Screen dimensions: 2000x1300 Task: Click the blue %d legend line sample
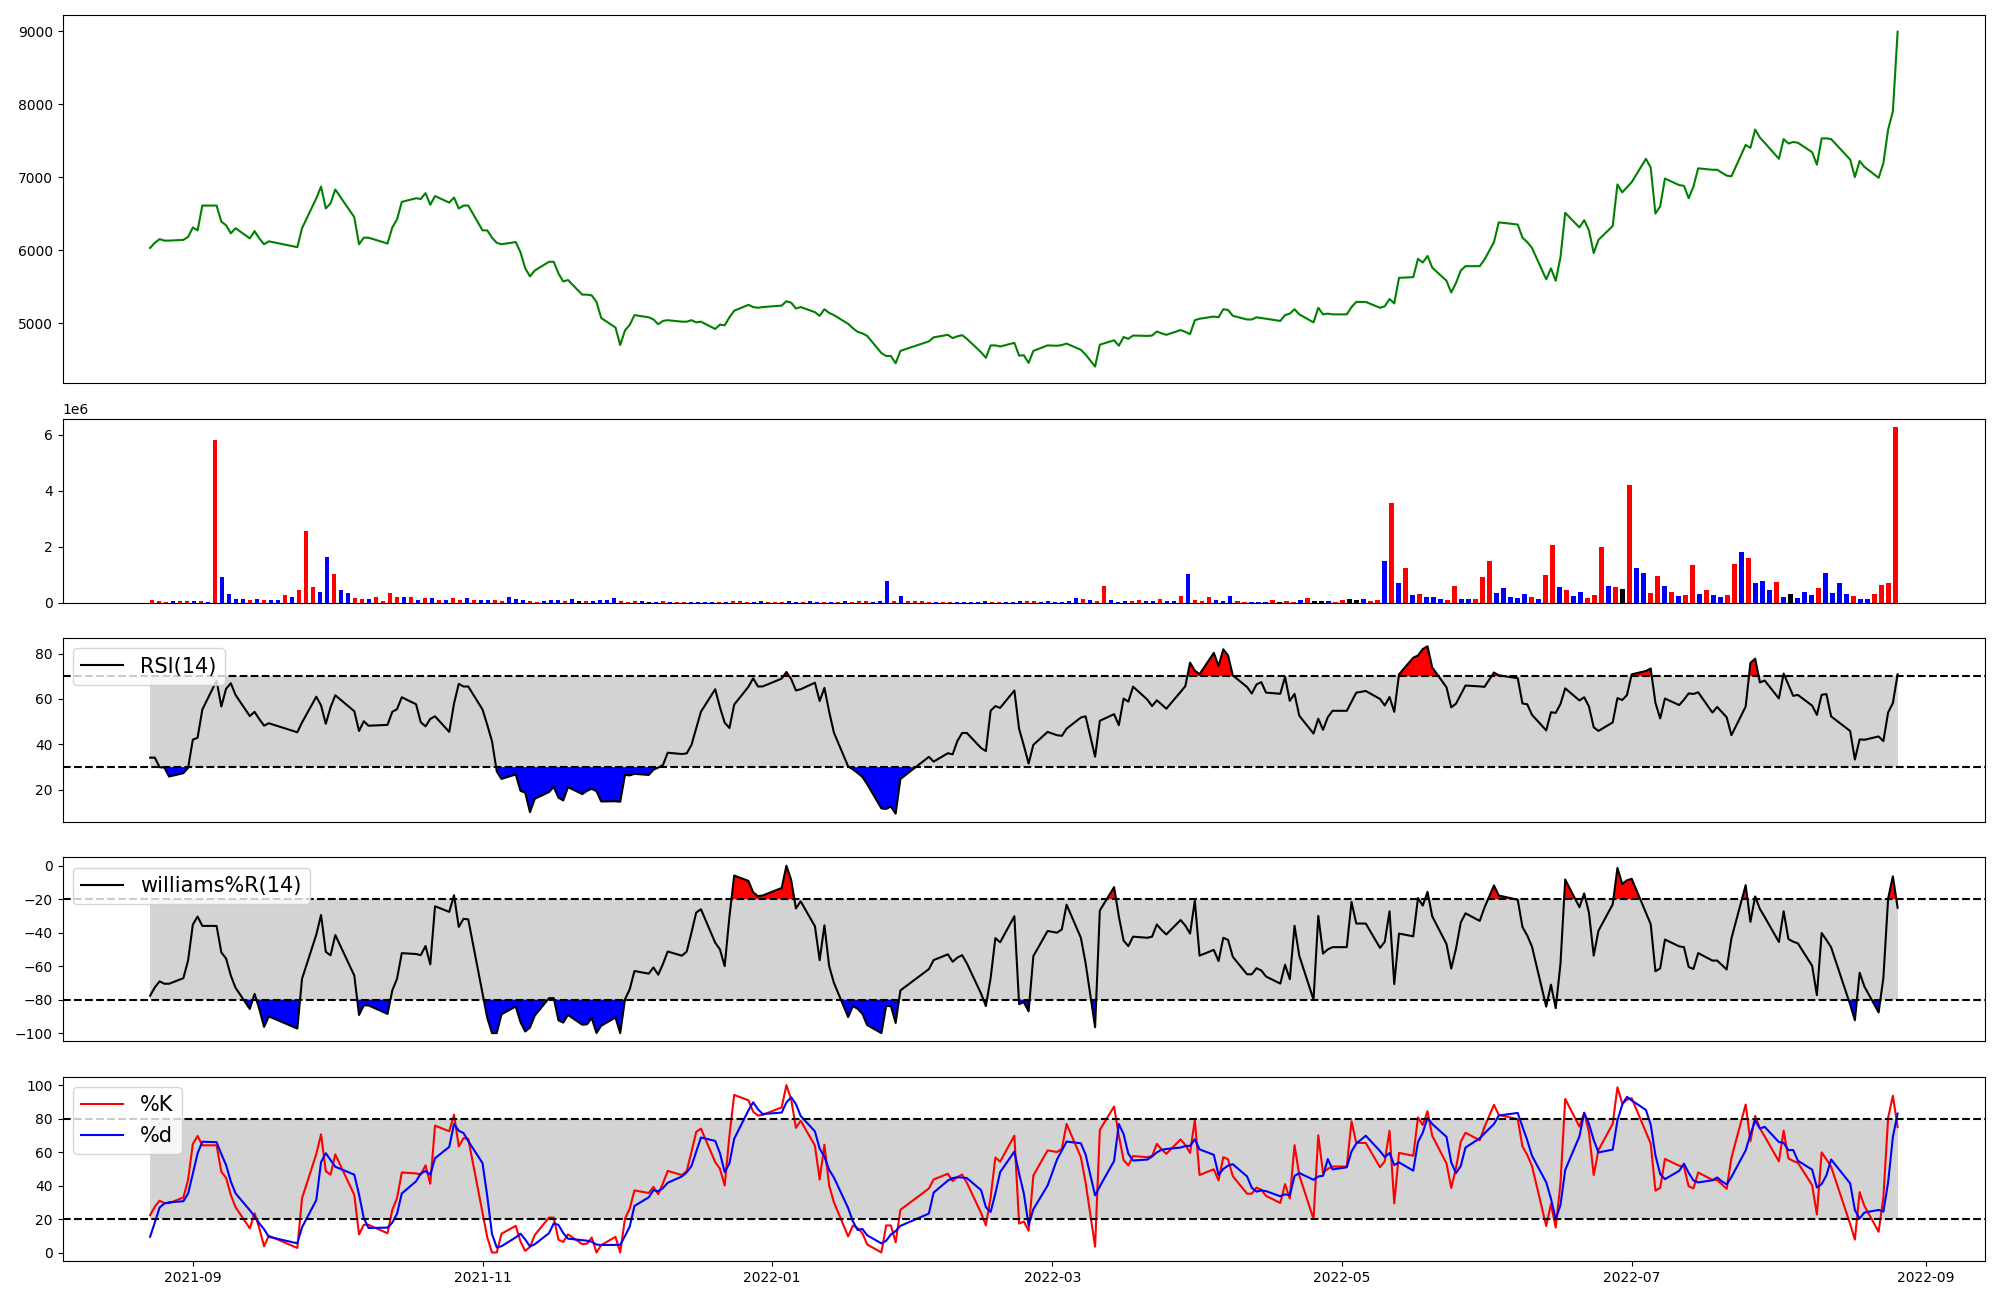pos(102,1135)
